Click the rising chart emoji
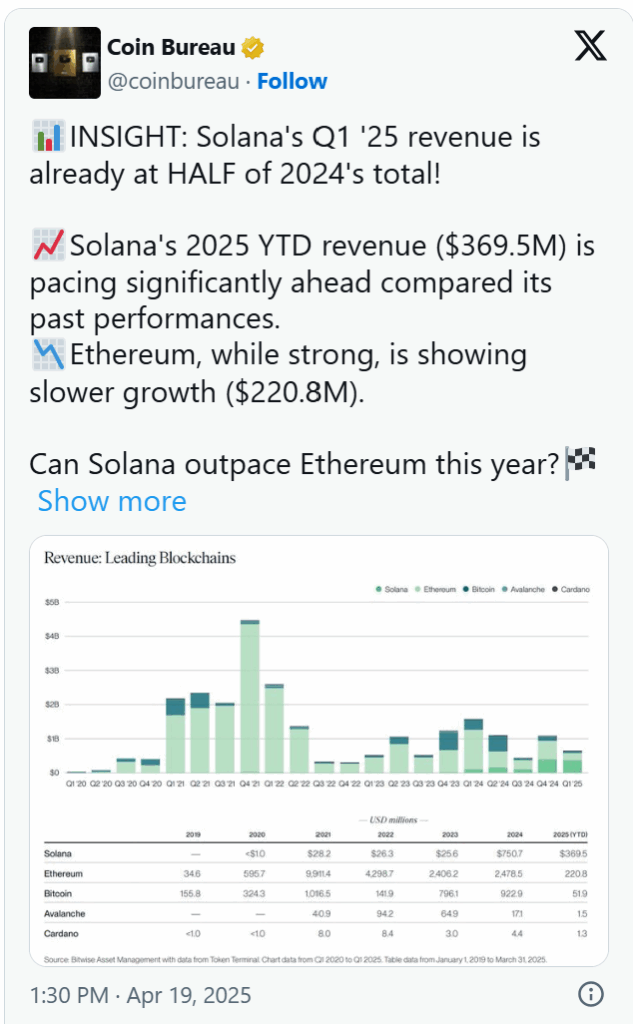The image size is (633, 1024). coord(47,246)
